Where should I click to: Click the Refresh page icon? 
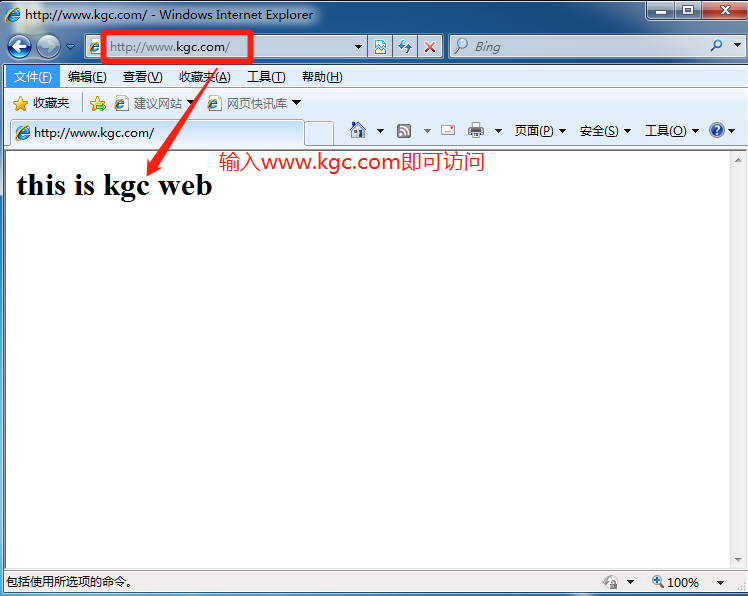pyautogui.click(x=405, y=47)
